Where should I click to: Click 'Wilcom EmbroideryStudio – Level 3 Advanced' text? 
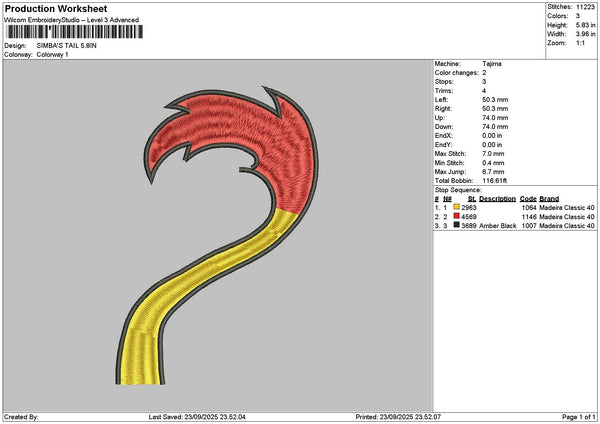coord(72,20)
